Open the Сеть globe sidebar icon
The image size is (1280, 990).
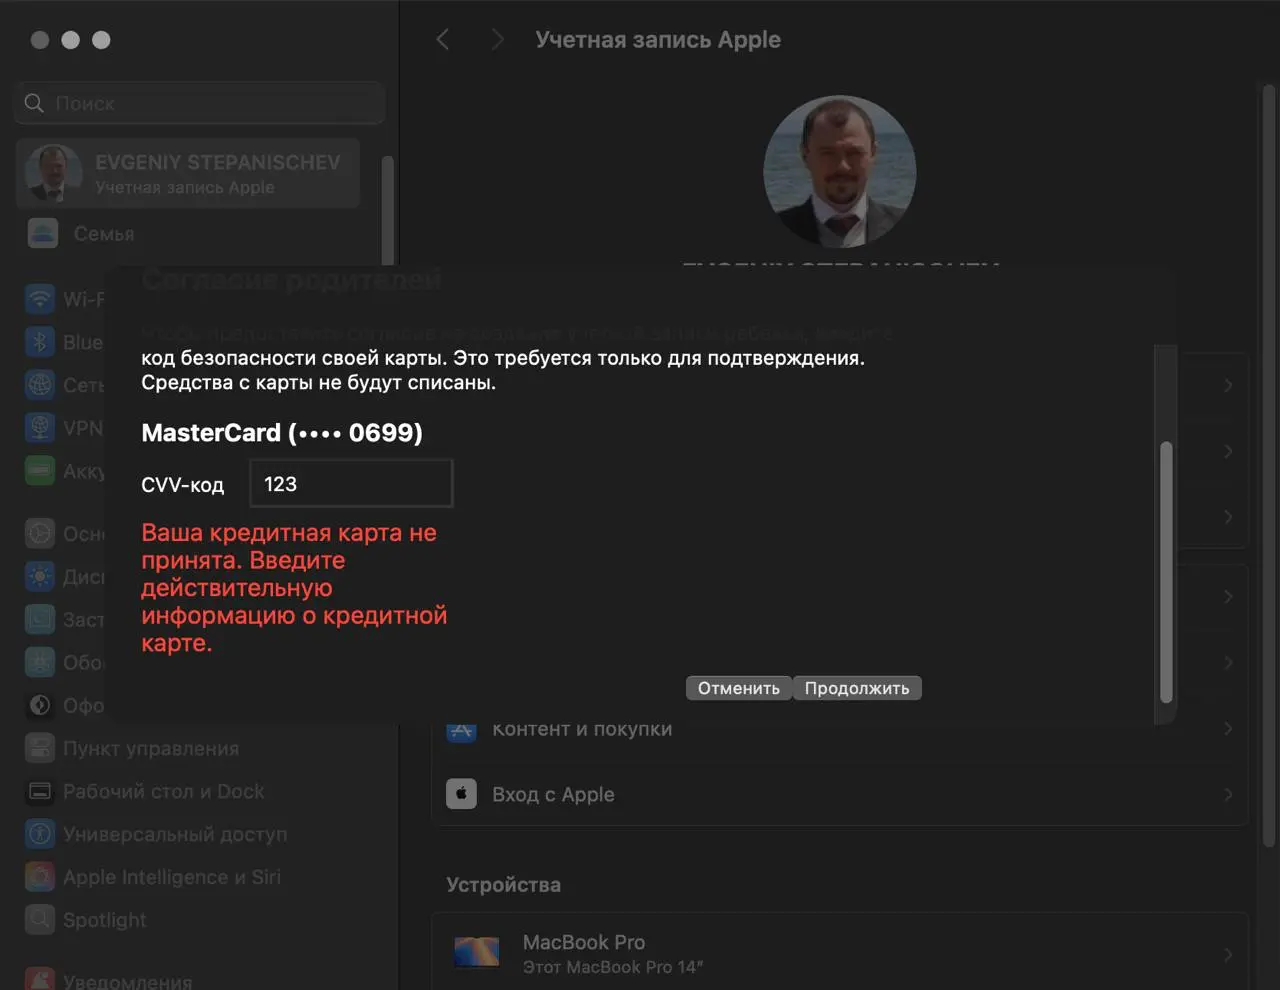[40, 385]
